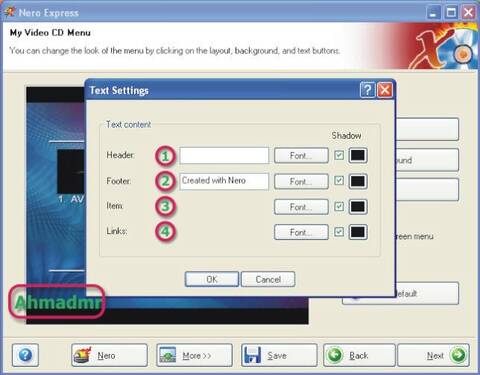Click the Save button with floppy icon
Screen dimensions: 480x375
tap(279, 355)
